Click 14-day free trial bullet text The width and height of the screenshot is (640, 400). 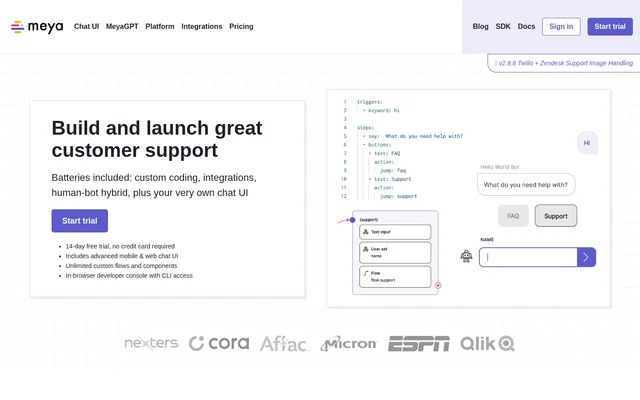(x=120, y=246)
